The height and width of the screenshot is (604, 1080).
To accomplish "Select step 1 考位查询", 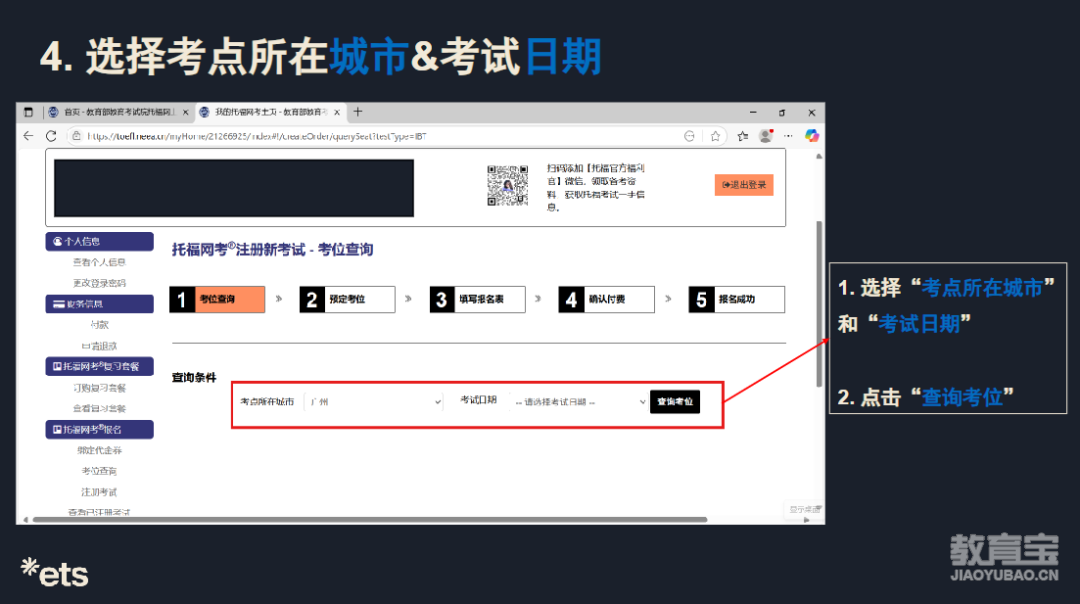I will pyautogui.click(x=217, y=300).
